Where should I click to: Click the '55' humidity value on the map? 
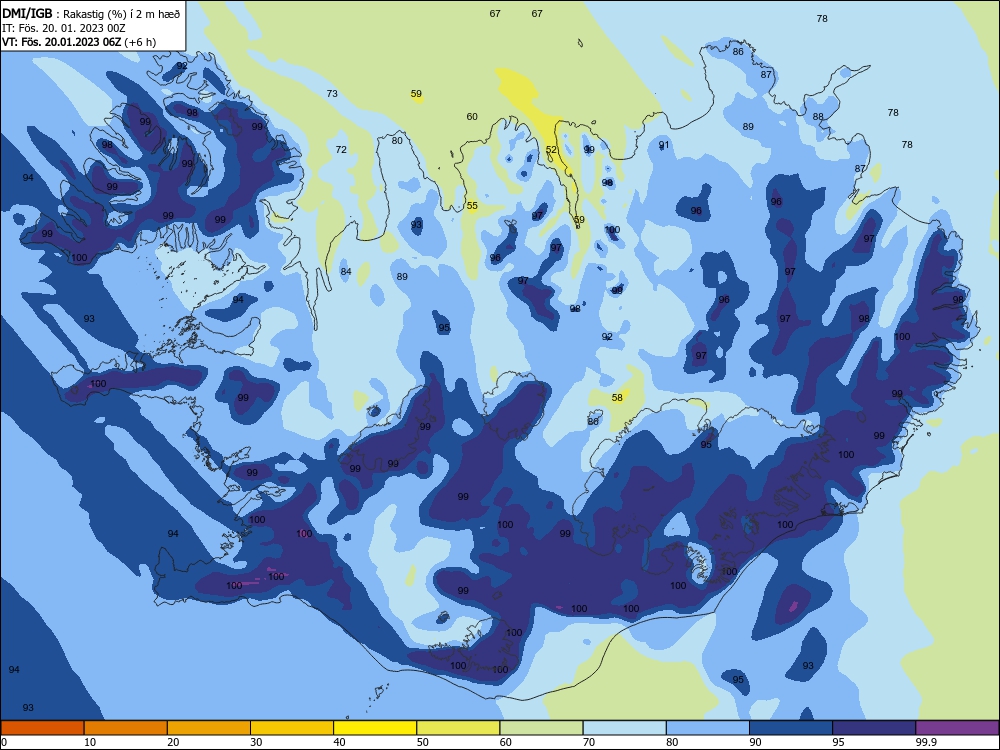click(x=472, y=205)
